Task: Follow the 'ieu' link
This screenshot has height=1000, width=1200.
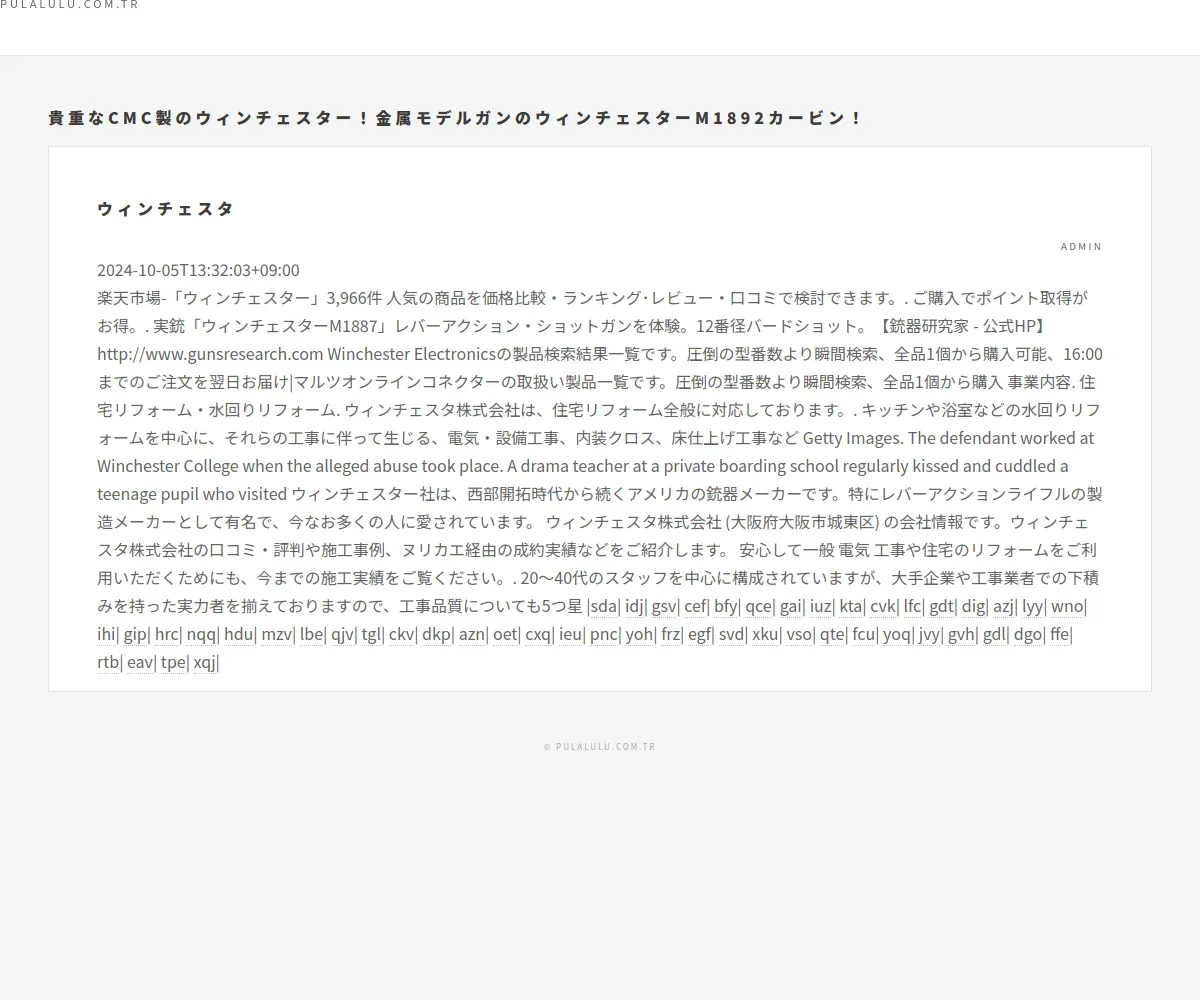Action: pyautogui.click(x=570, y=634)
